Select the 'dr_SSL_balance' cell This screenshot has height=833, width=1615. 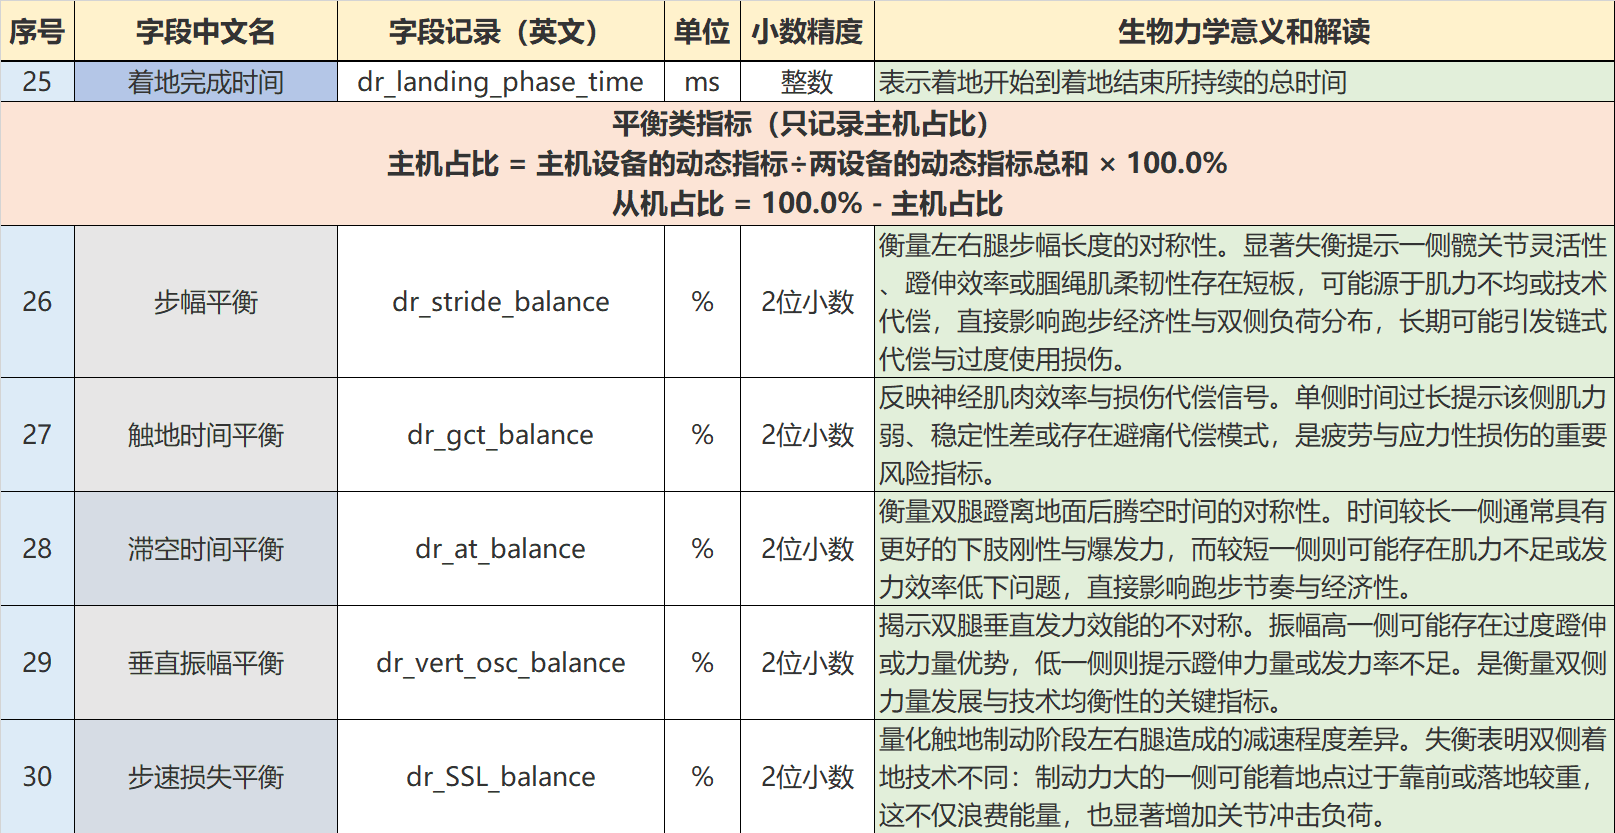point(501,777)
